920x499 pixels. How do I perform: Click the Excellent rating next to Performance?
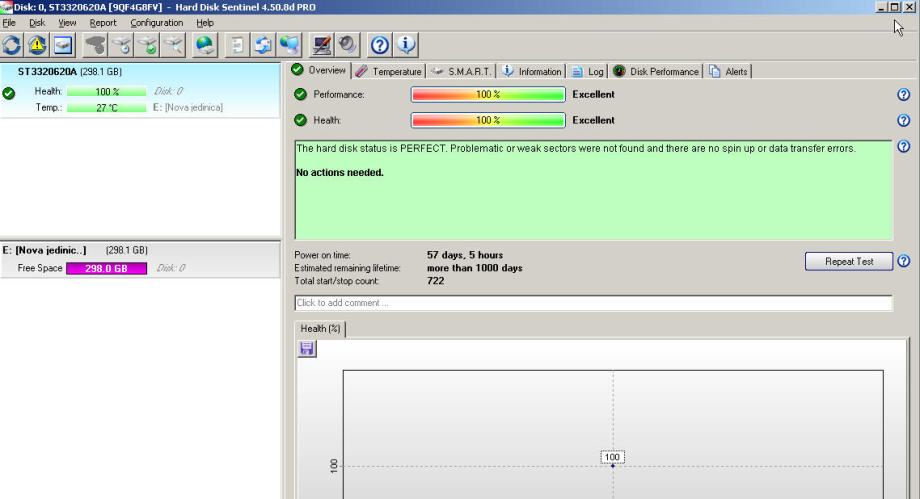click(593, 95)
